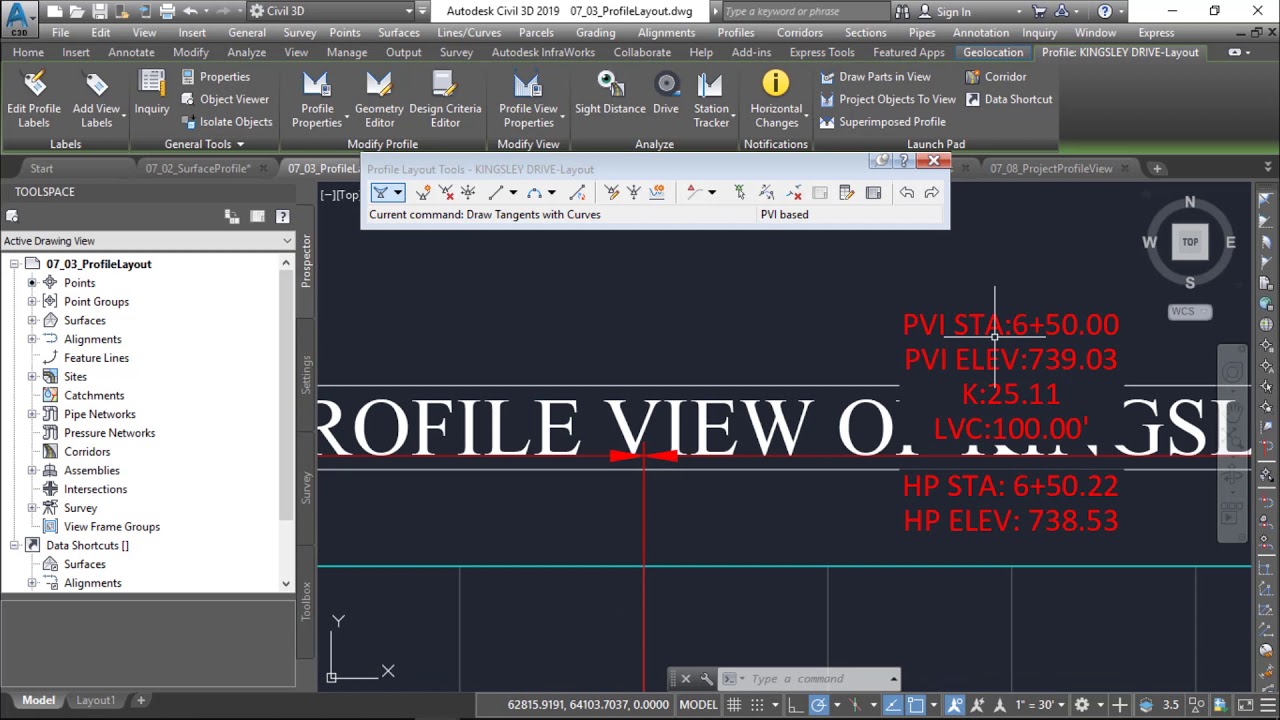The image size is (1280, 720).
Task: Click the Superimposed Profile button
Action: click(882, 122)
